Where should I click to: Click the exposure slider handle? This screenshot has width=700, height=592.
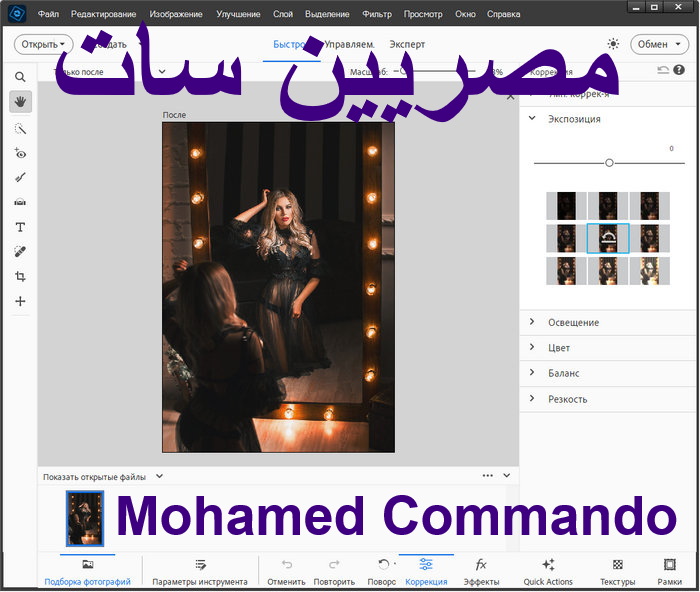tap(609, 162)
